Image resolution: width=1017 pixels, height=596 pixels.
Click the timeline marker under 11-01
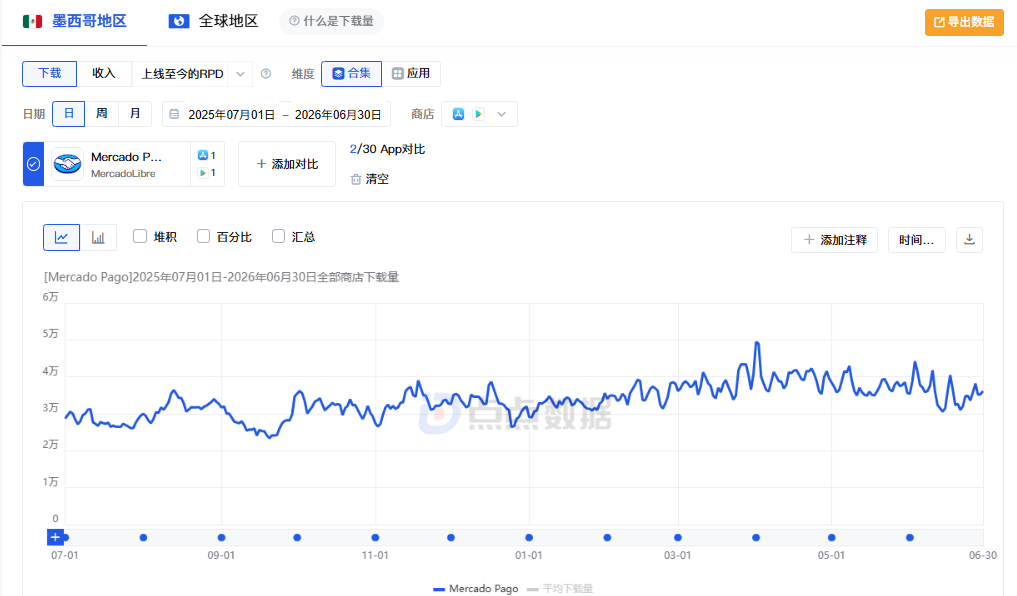376,538
